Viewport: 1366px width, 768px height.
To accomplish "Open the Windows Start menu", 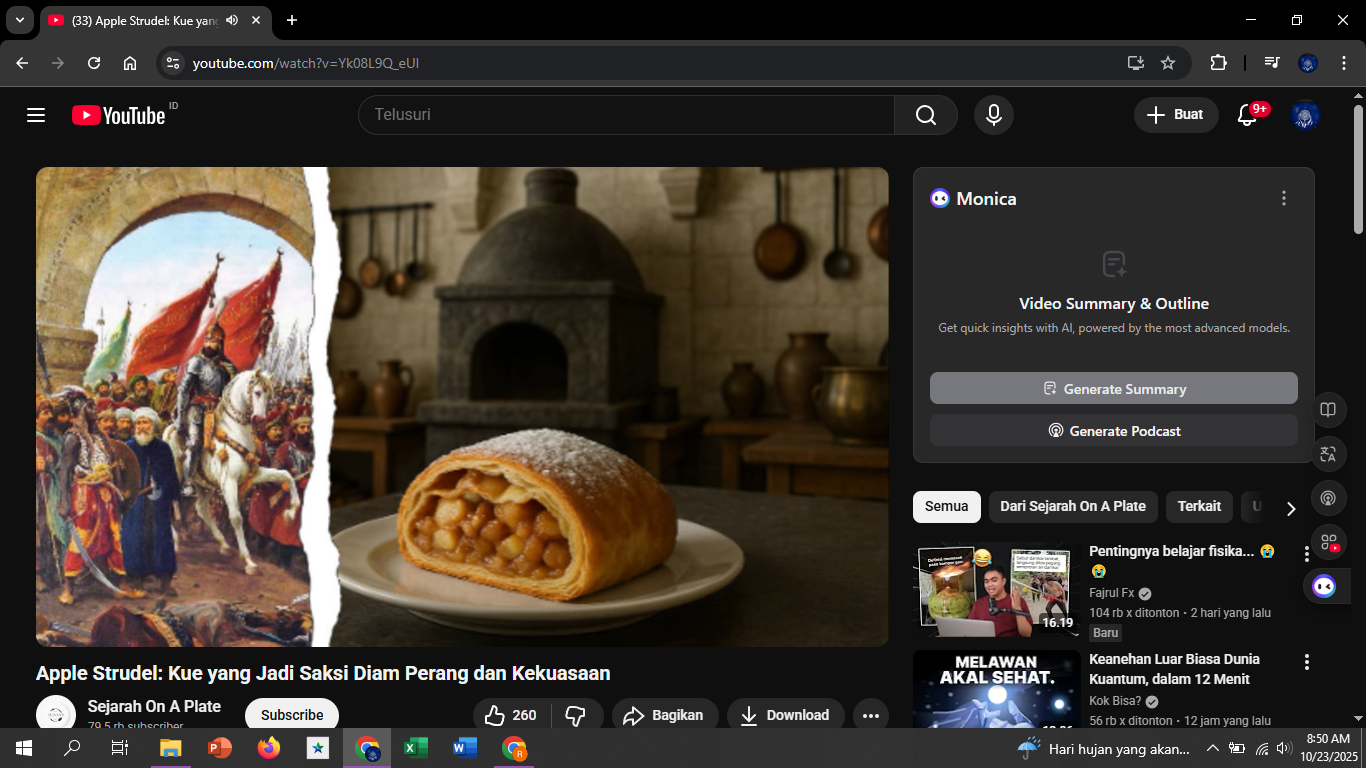I will pos(24,748).
